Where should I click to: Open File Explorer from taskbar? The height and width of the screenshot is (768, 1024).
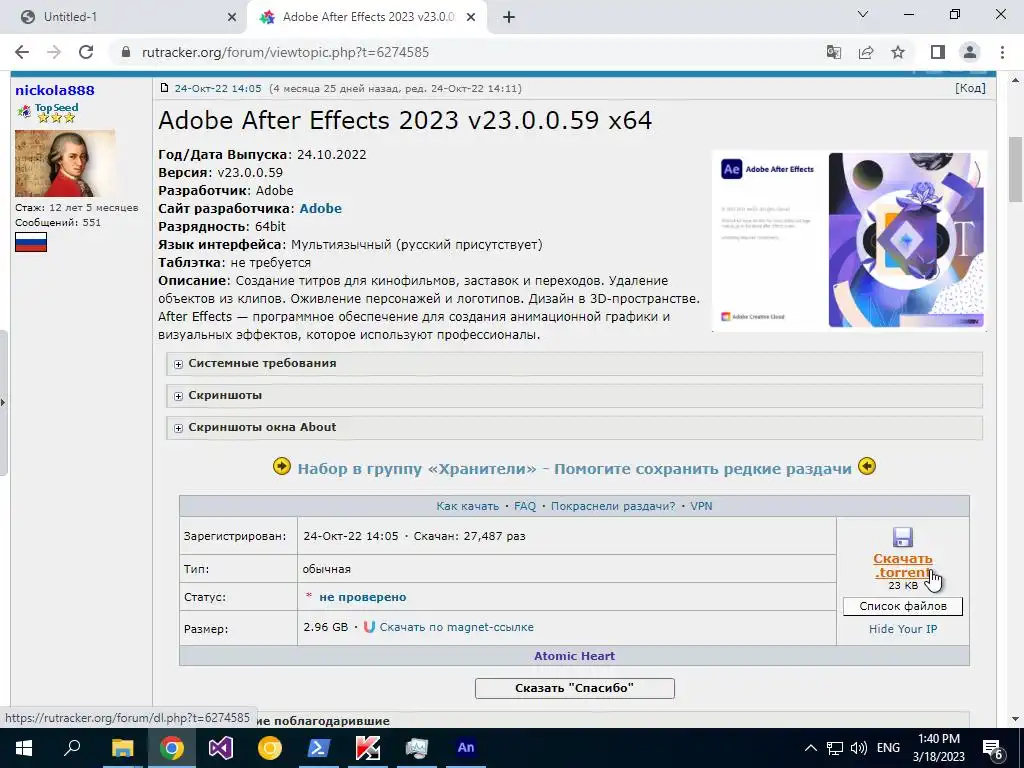(x=122, y=748)
